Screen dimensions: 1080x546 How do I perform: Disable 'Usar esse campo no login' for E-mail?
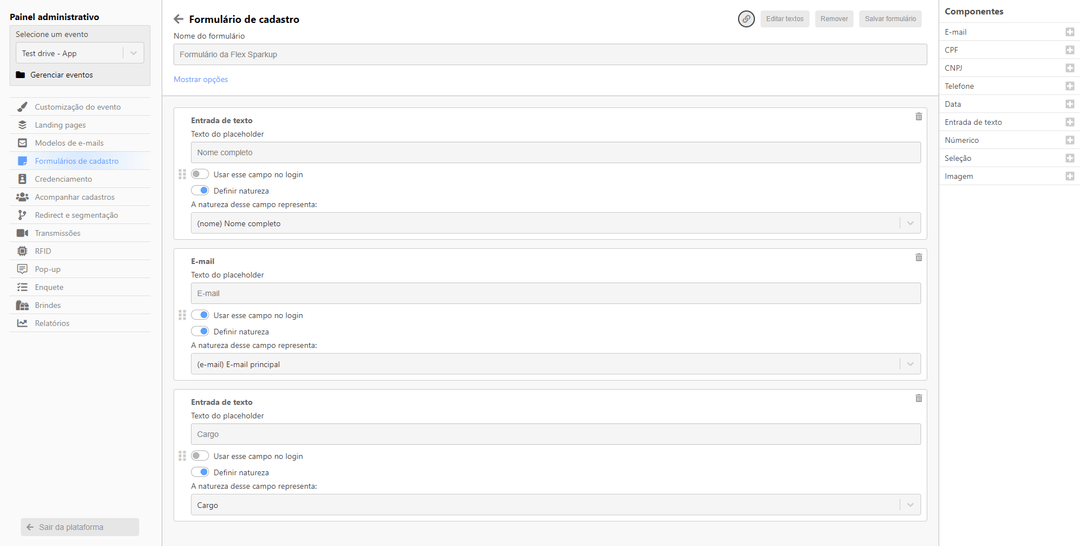click(x=200, y=315)
